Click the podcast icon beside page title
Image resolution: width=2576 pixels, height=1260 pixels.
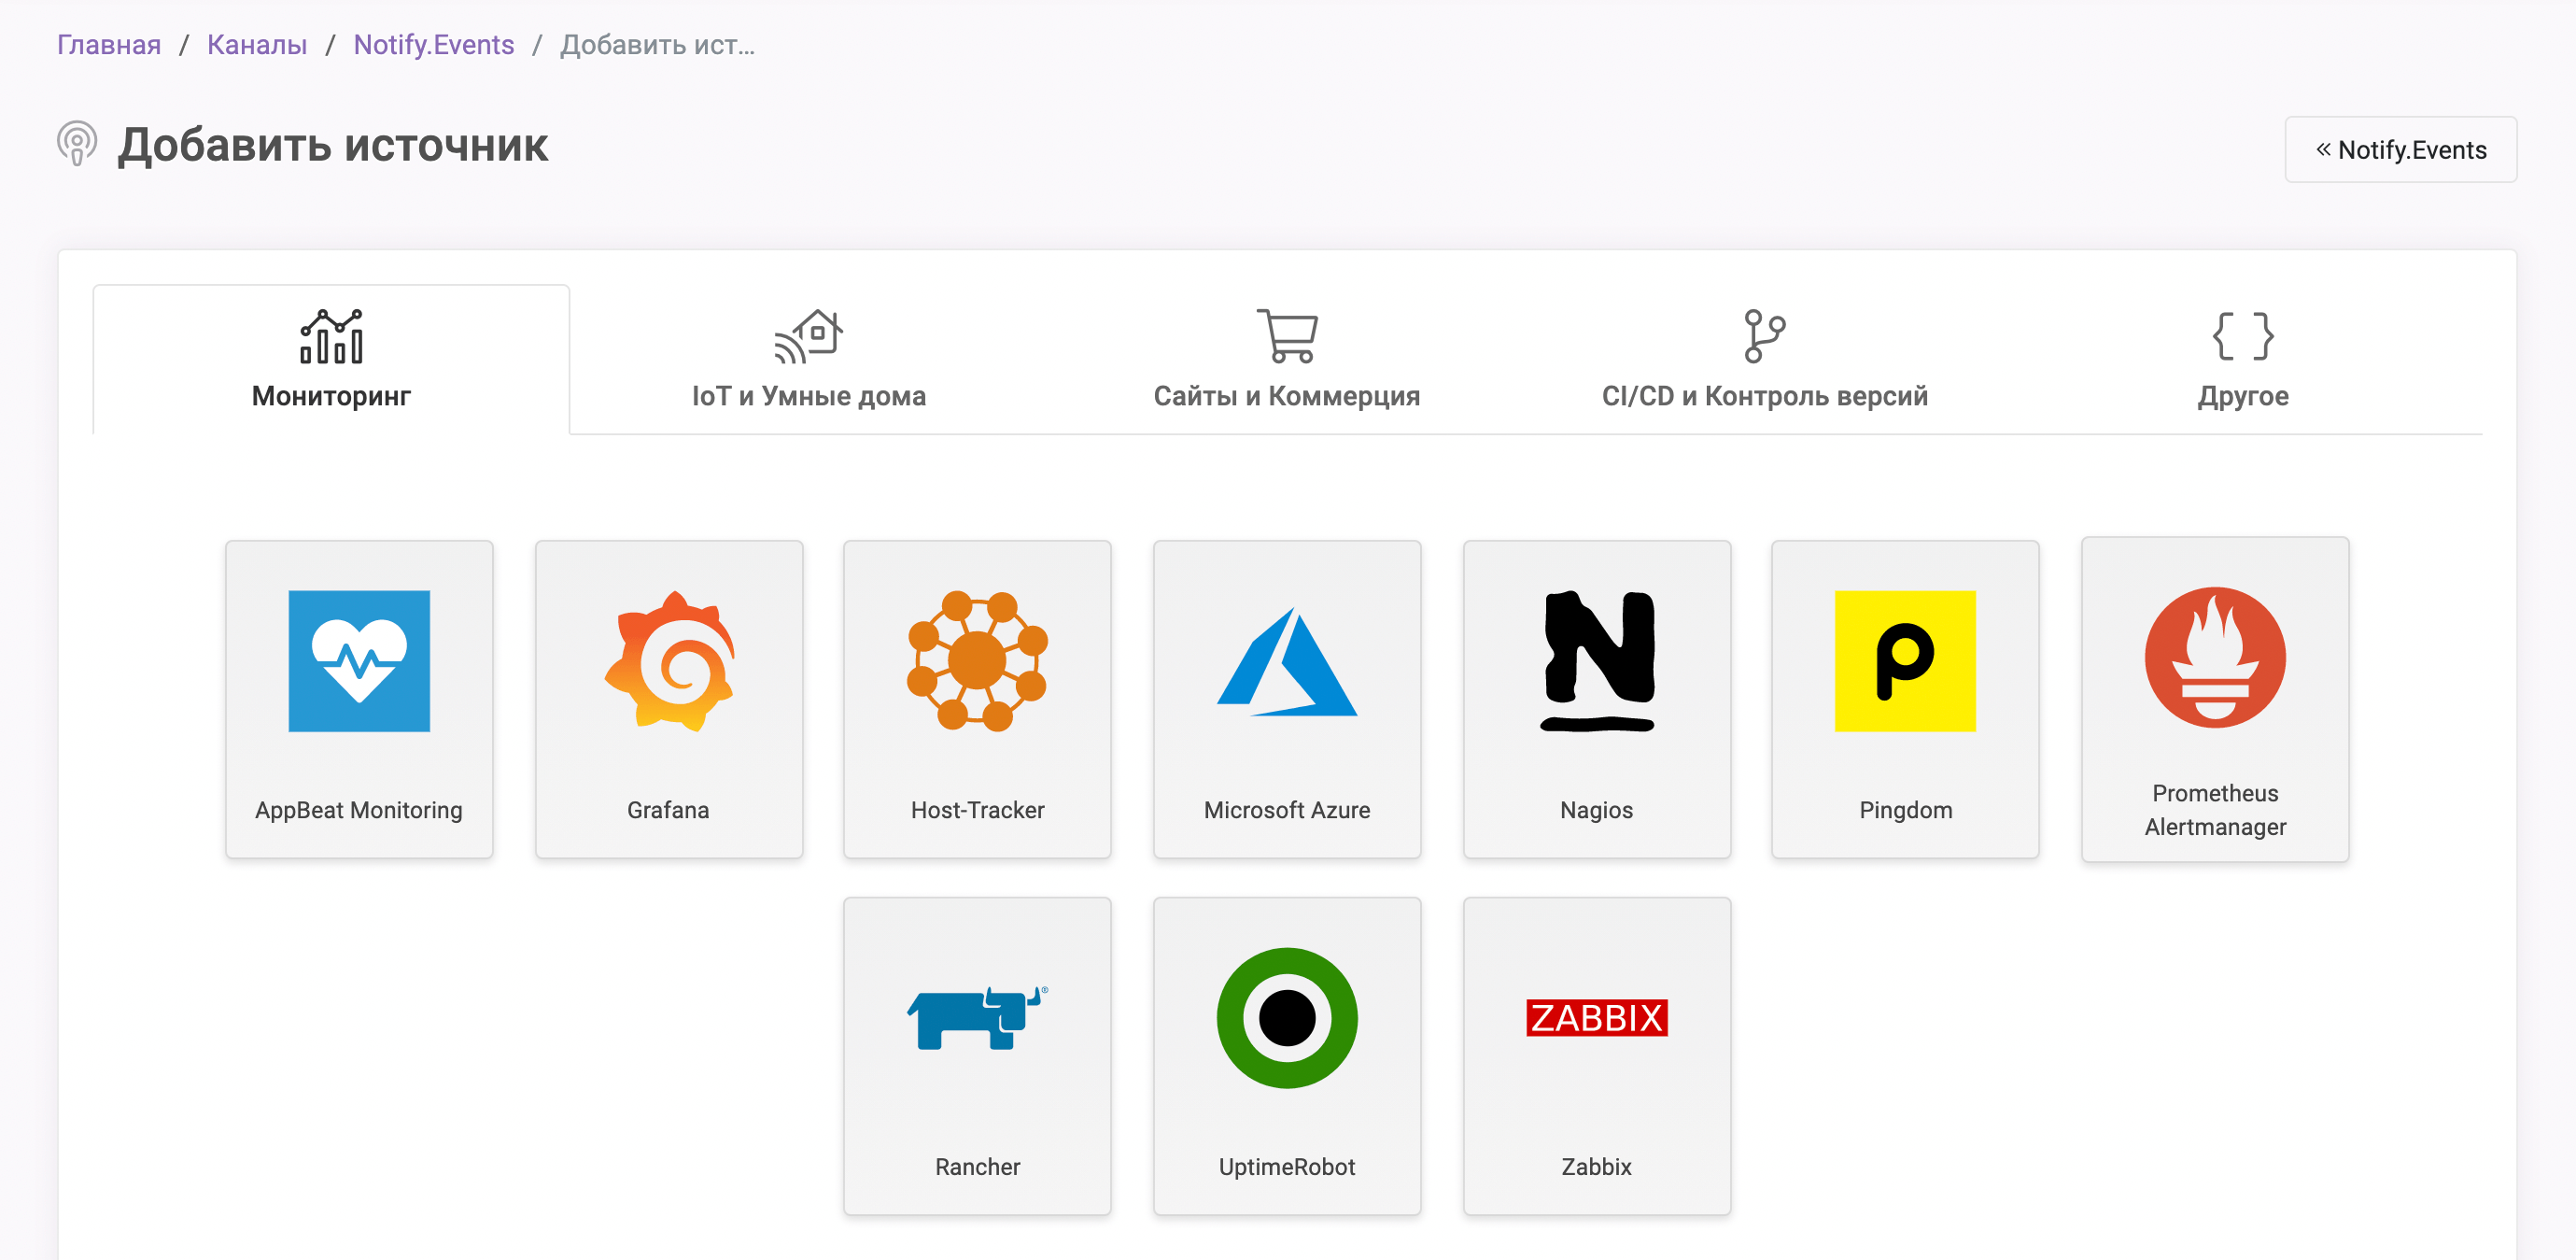pyautogui.click(x=77, y=144)
